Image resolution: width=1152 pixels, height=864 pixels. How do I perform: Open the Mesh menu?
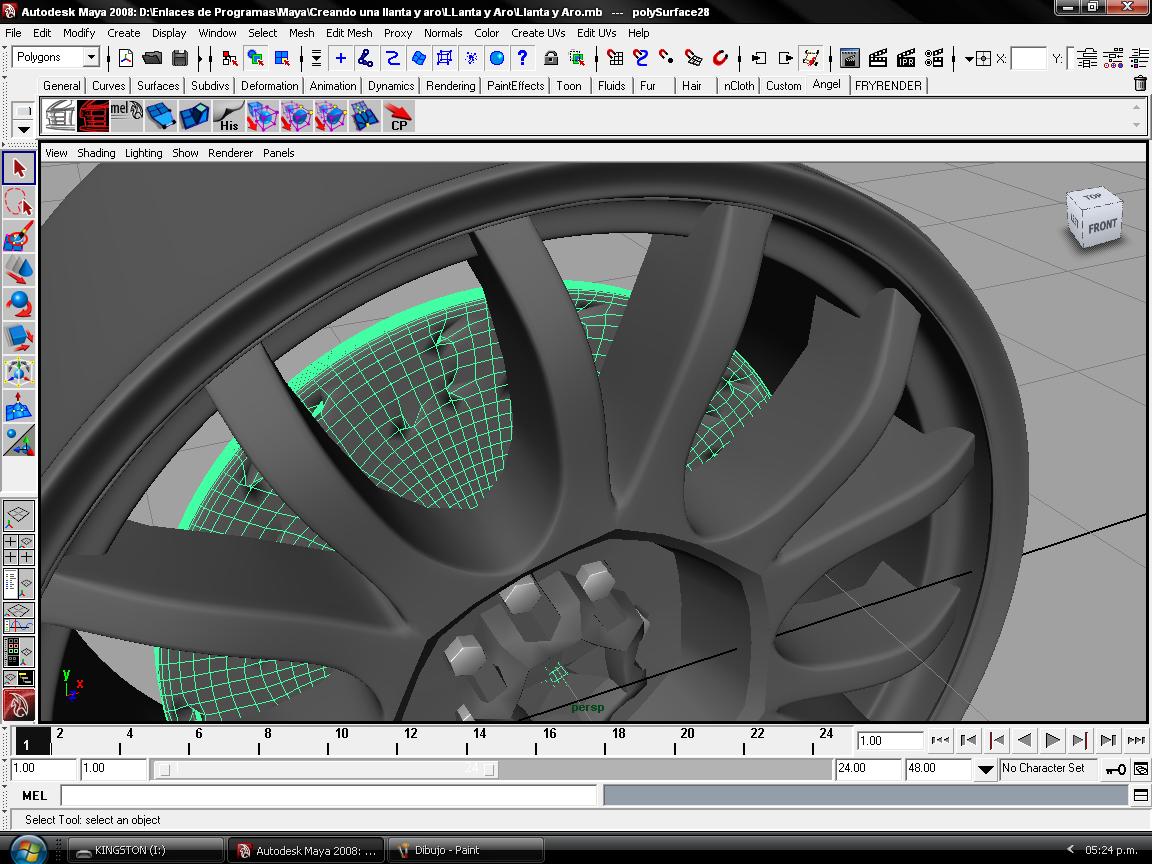[301, 33]
